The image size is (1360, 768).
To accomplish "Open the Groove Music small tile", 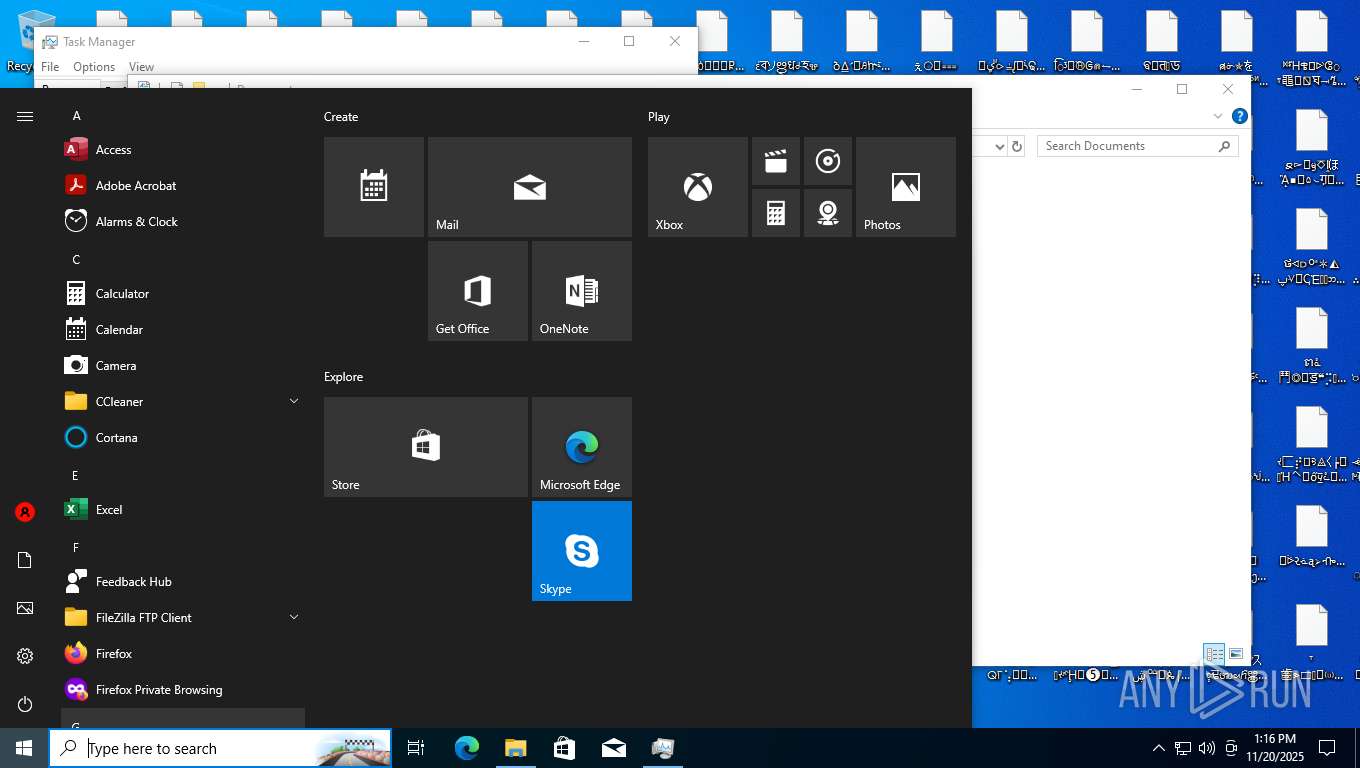I will pyautogui.click(x=828, y=161).
